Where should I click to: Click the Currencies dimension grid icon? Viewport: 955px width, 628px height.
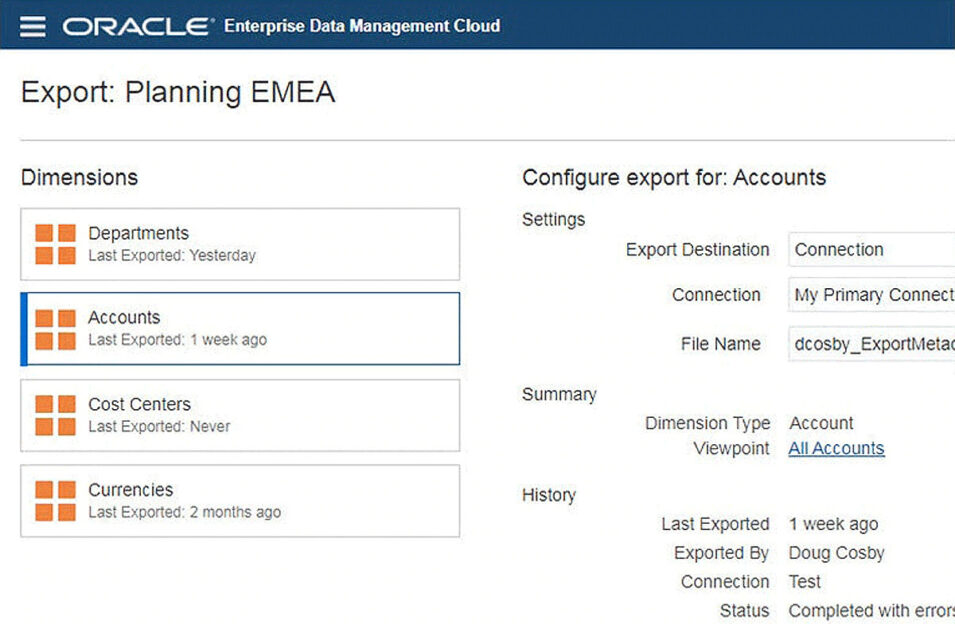click(x=56, y=500)
